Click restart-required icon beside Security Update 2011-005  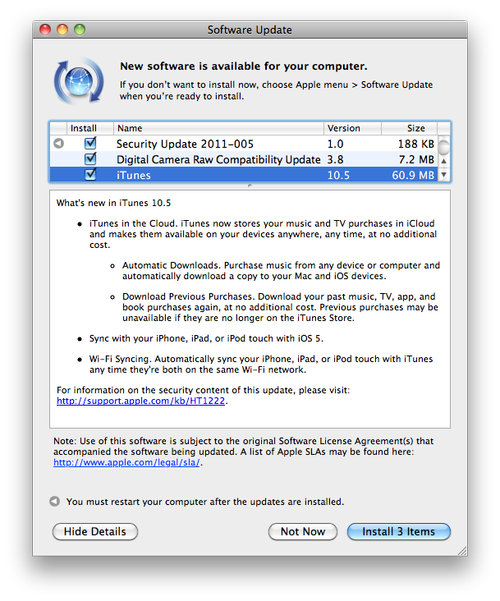(x=59, y=143)
